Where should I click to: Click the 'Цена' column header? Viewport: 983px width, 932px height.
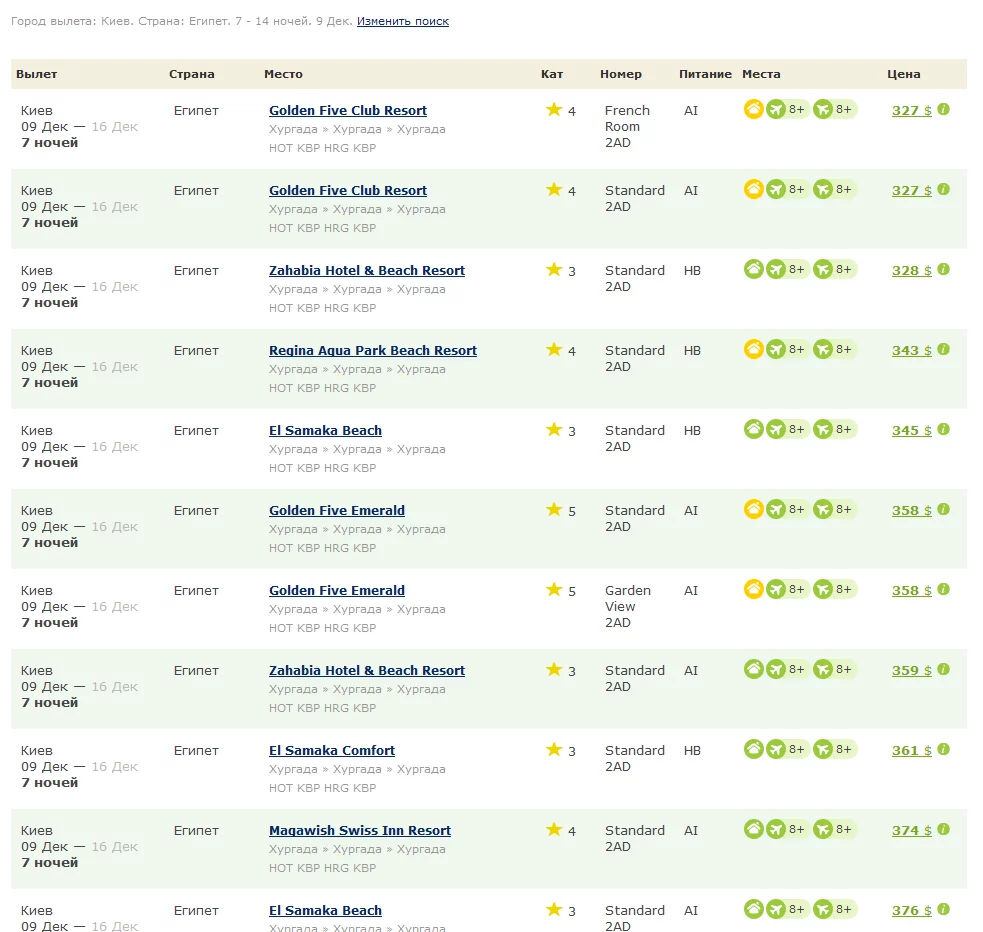click(903, 74)
